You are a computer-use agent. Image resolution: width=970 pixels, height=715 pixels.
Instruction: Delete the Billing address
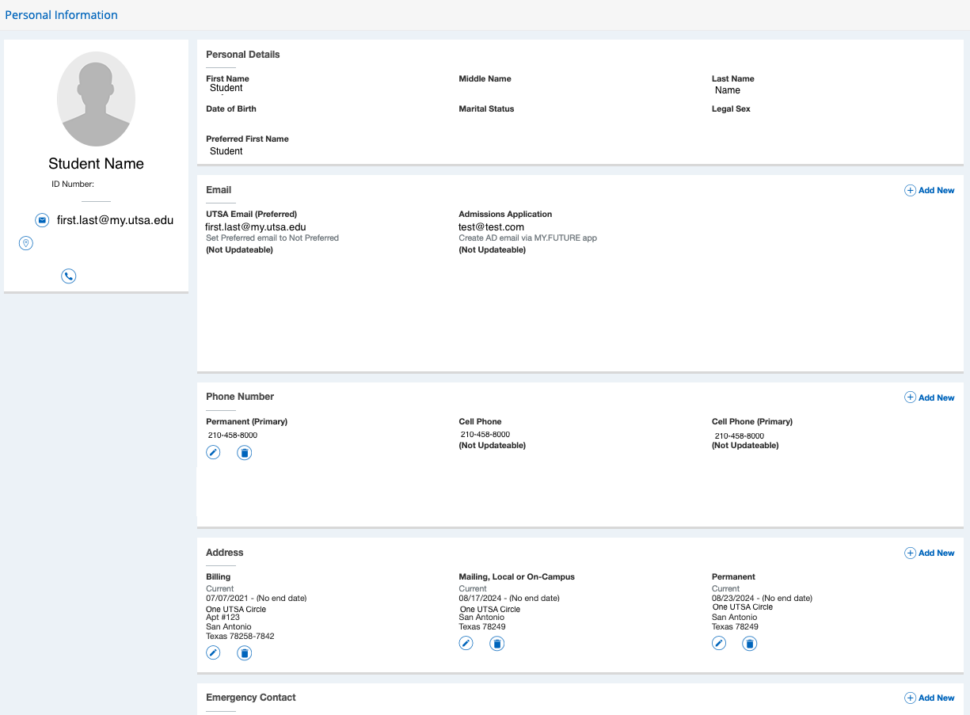click(x=244, y=653)
